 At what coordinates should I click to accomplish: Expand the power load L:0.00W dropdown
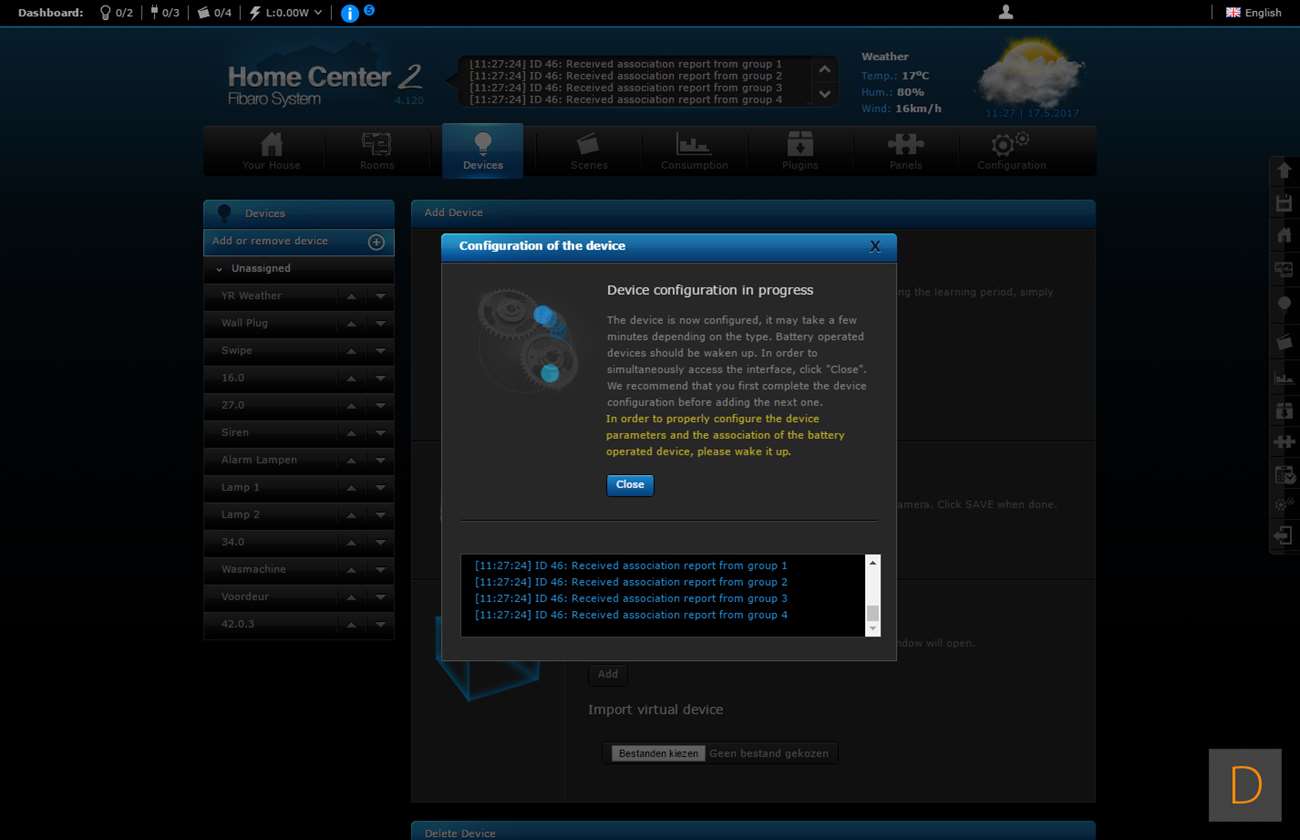click(286, 13)
